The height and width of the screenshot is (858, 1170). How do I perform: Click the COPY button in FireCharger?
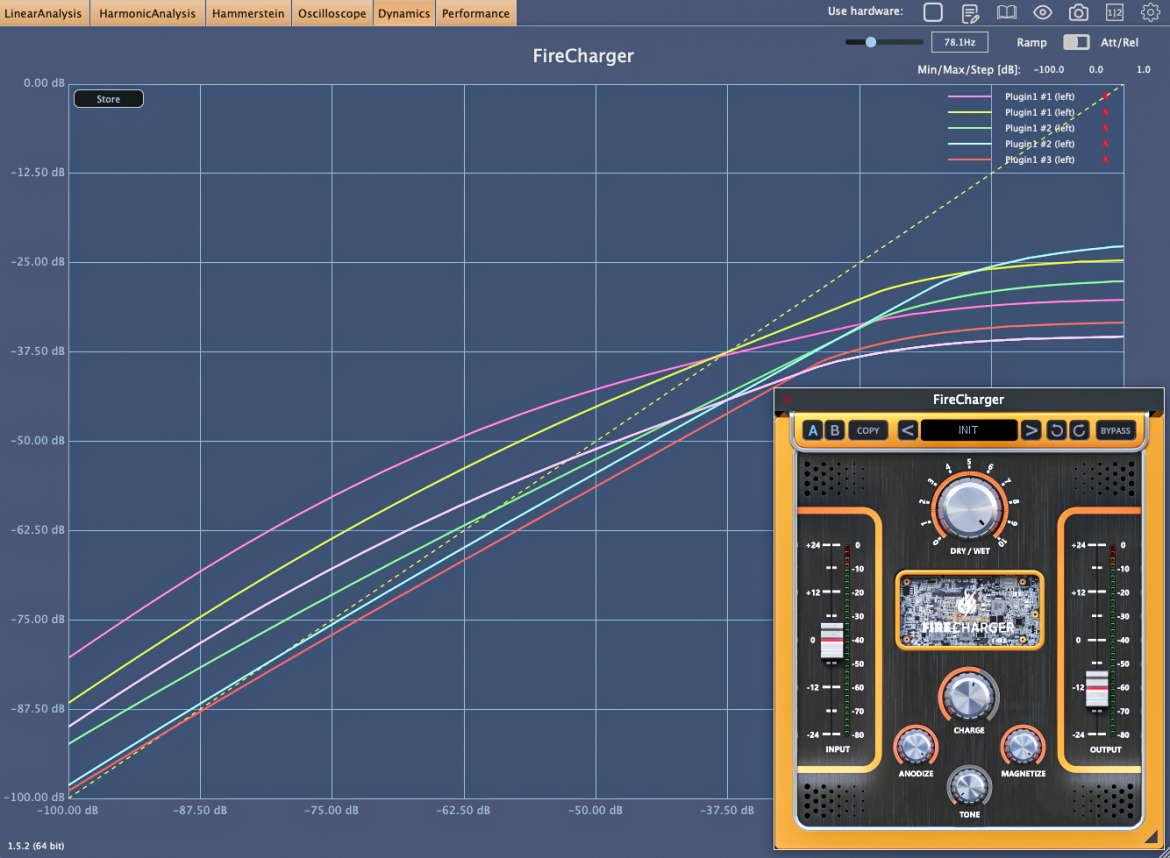click(868, 430)
